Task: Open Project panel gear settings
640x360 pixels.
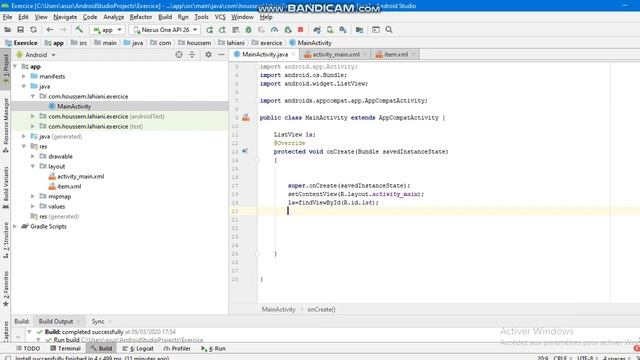Action: 208,55
